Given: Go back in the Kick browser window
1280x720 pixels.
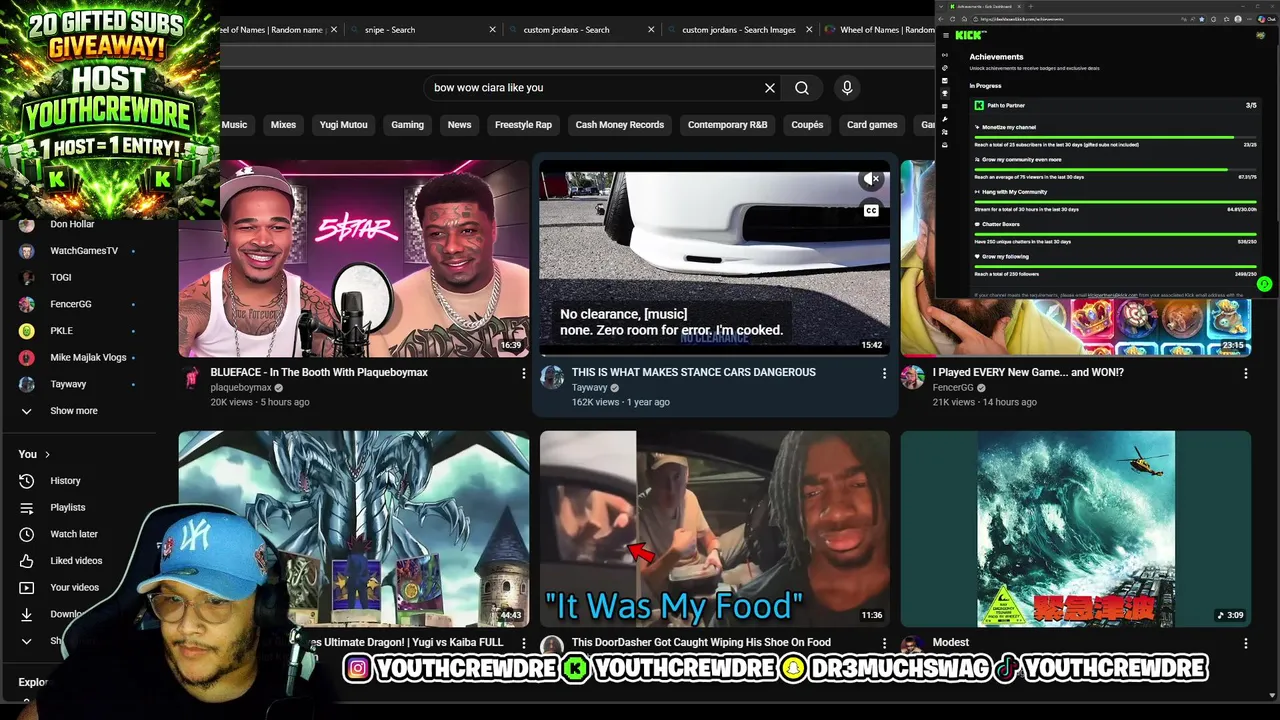Looking at the screenshot, I should pos(941,19).
